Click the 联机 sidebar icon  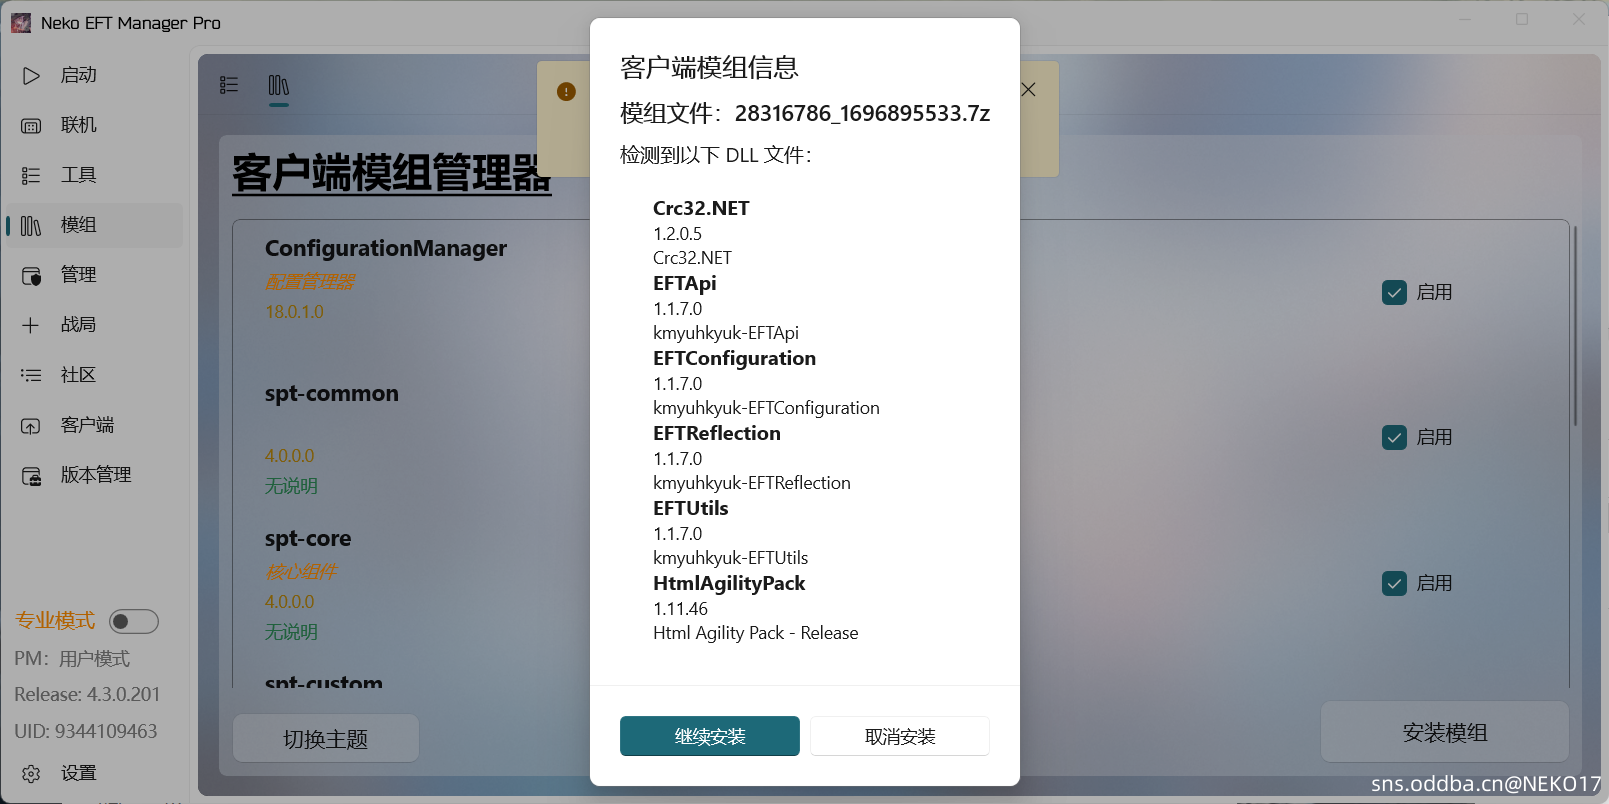tap(31, 125)
